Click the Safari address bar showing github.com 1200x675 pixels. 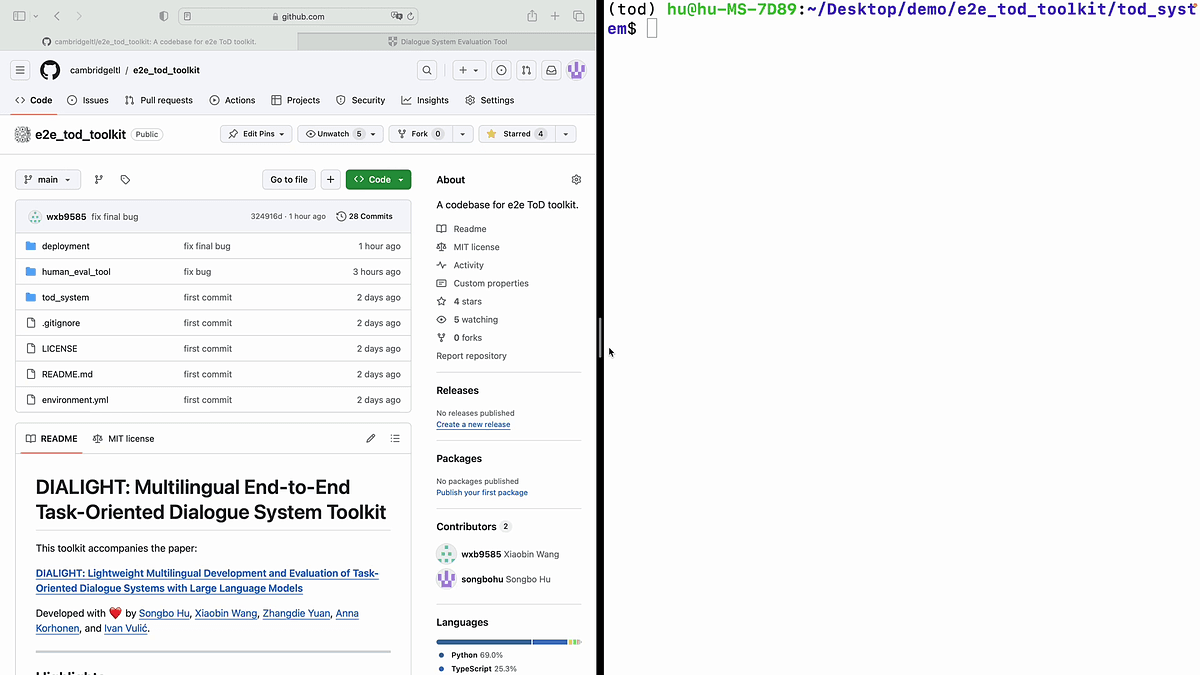click(298, 16)
